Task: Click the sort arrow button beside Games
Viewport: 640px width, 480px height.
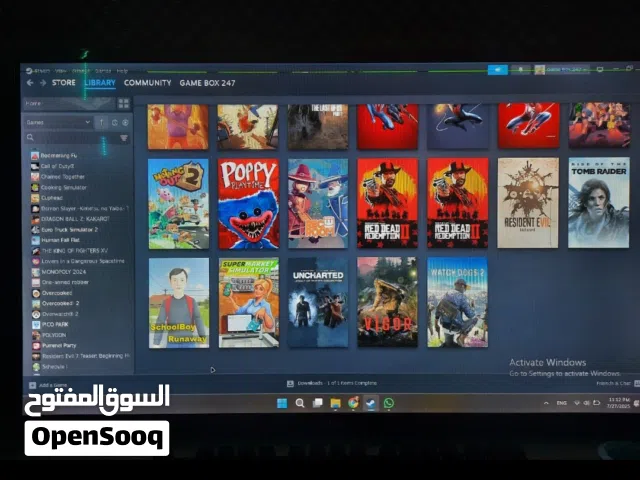Action: tap(101, 122)
